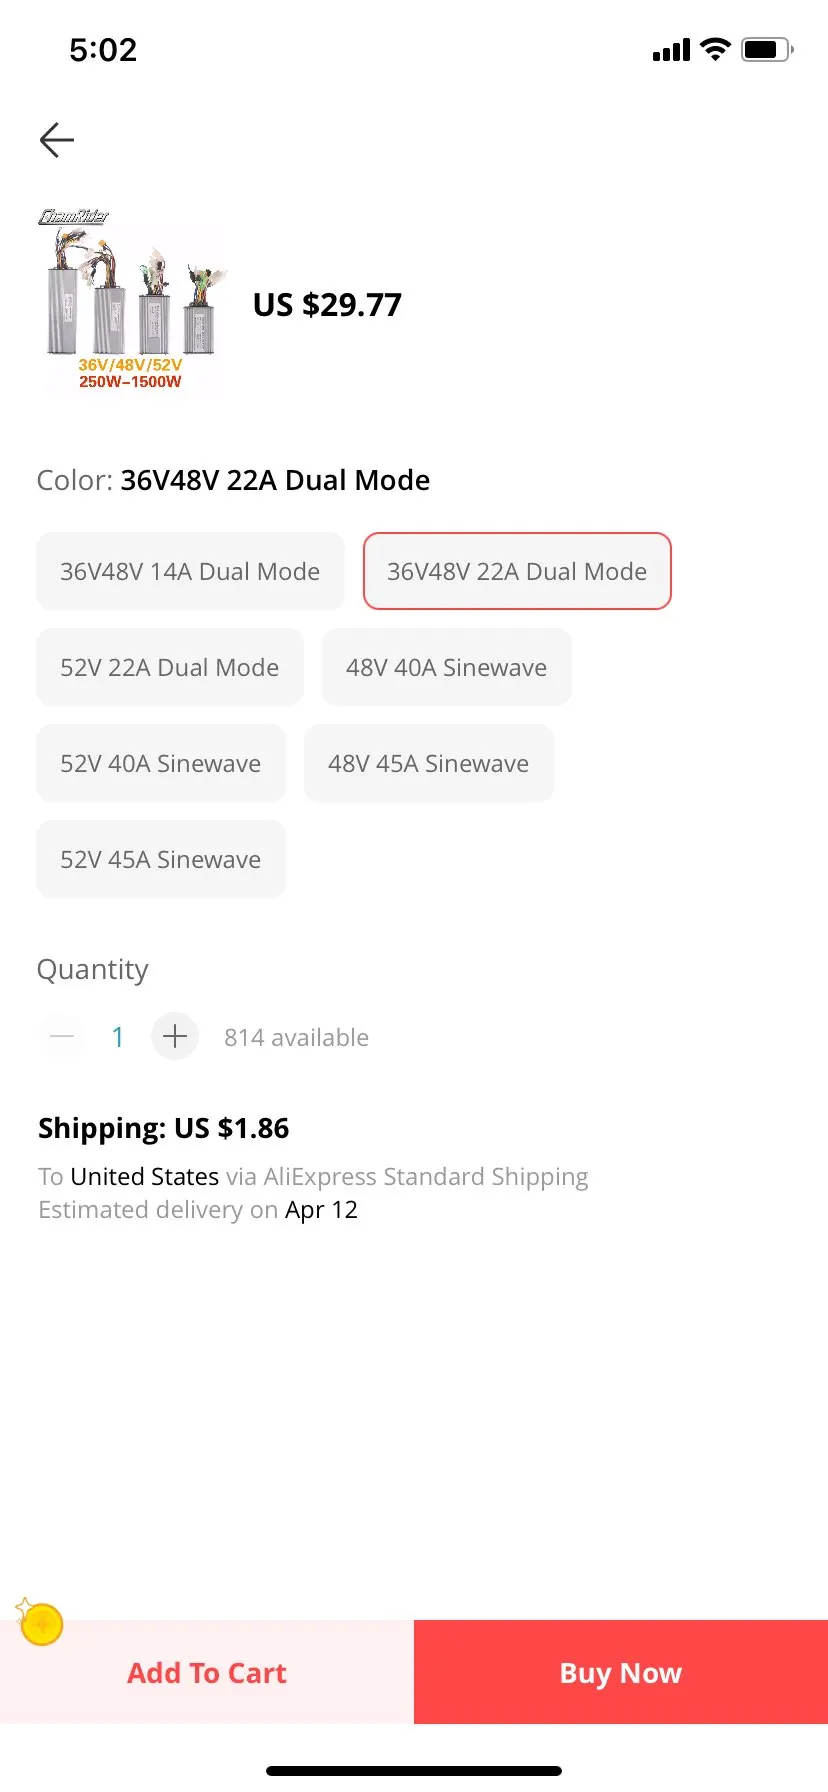Tap the Shipping: US $1.86 heading
Image resolution: width=828 pixels, height=1792 pixels.
(164, 1128)
